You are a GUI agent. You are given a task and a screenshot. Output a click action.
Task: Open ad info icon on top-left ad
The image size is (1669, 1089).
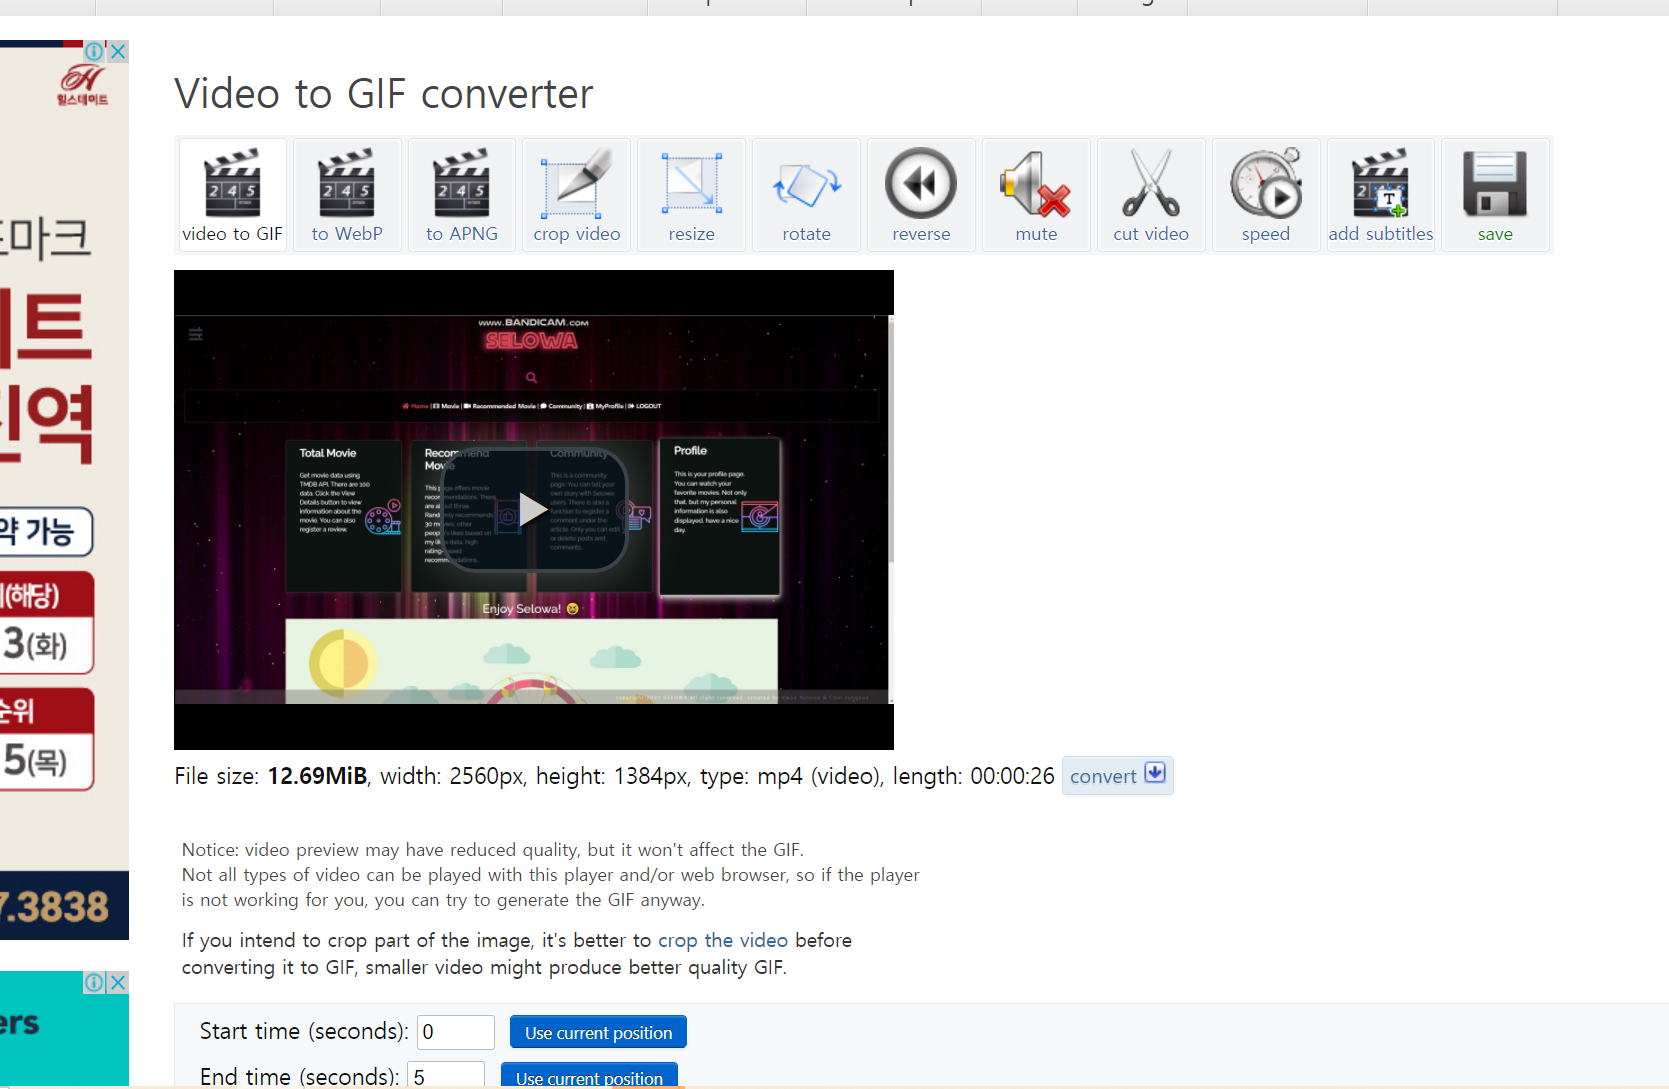(94, 51)
